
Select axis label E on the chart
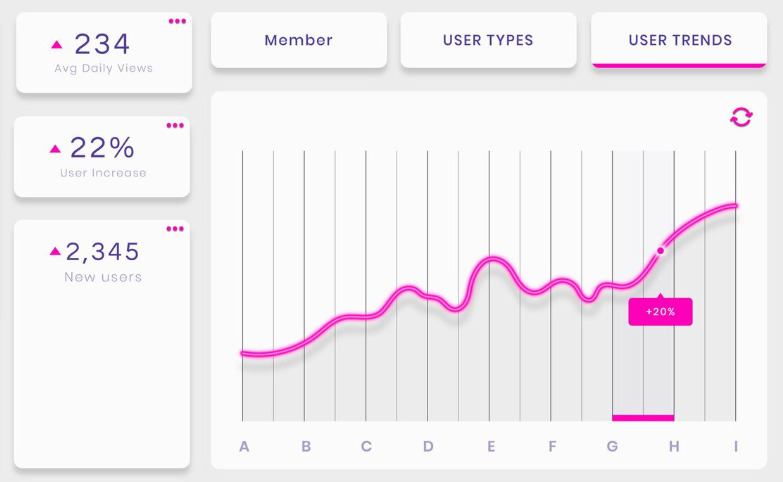491,446
